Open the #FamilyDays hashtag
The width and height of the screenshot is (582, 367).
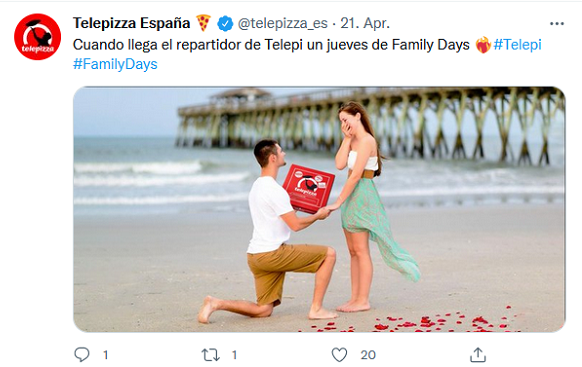pyautogui.click(x=115, y=64)
